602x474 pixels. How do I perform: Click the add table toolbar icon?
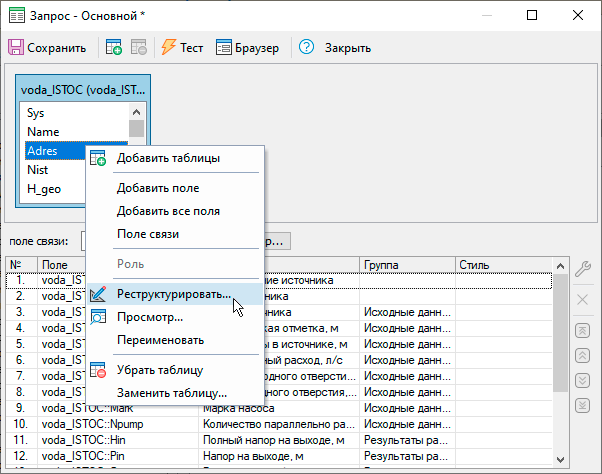113,48
